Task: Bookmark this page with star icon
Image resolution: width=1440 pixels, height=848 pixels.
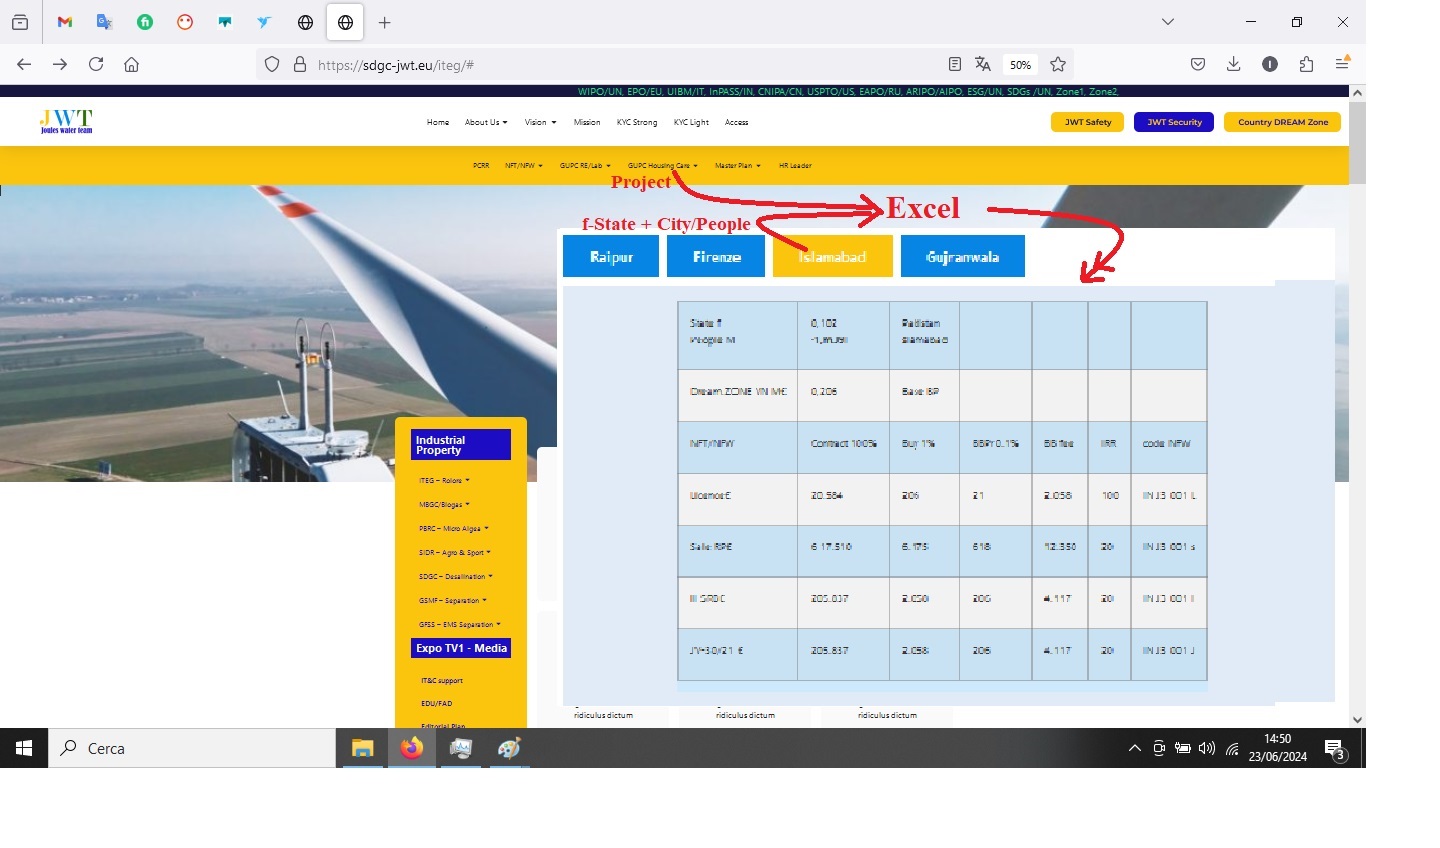Action: [x=1058, y=64]
